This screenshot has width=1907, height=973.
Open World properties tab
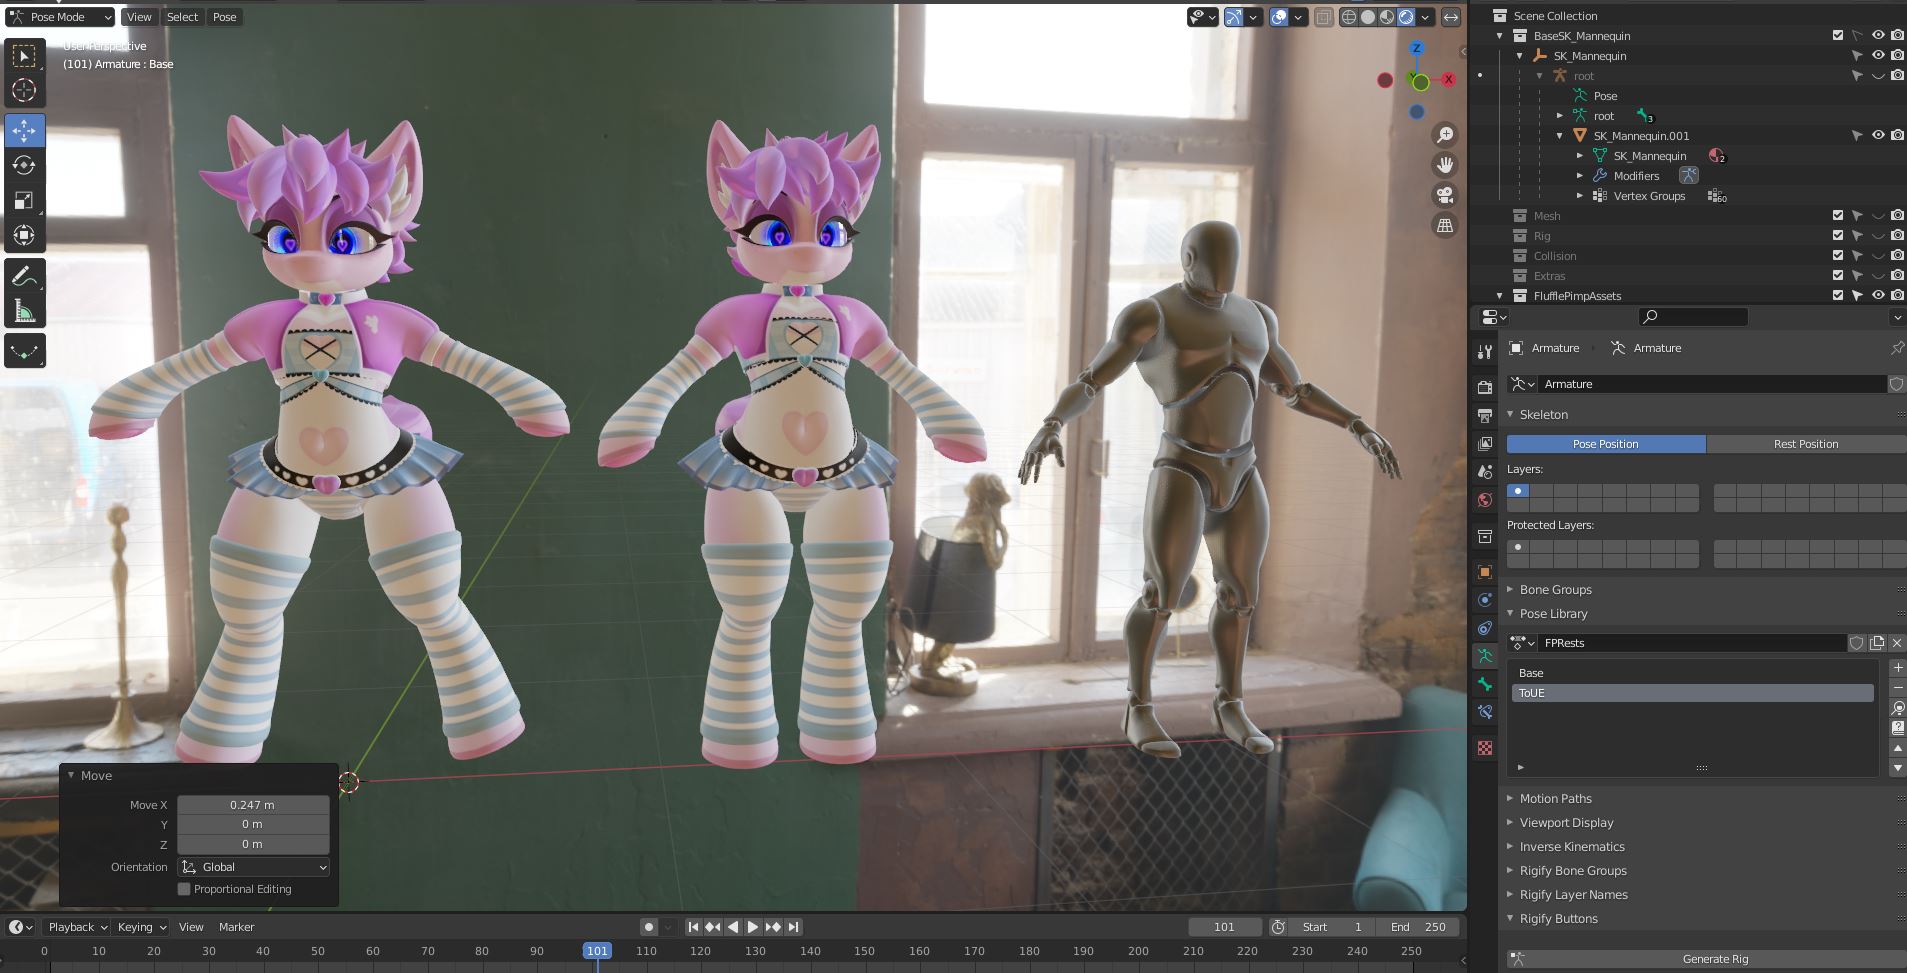pos(1485,499)
